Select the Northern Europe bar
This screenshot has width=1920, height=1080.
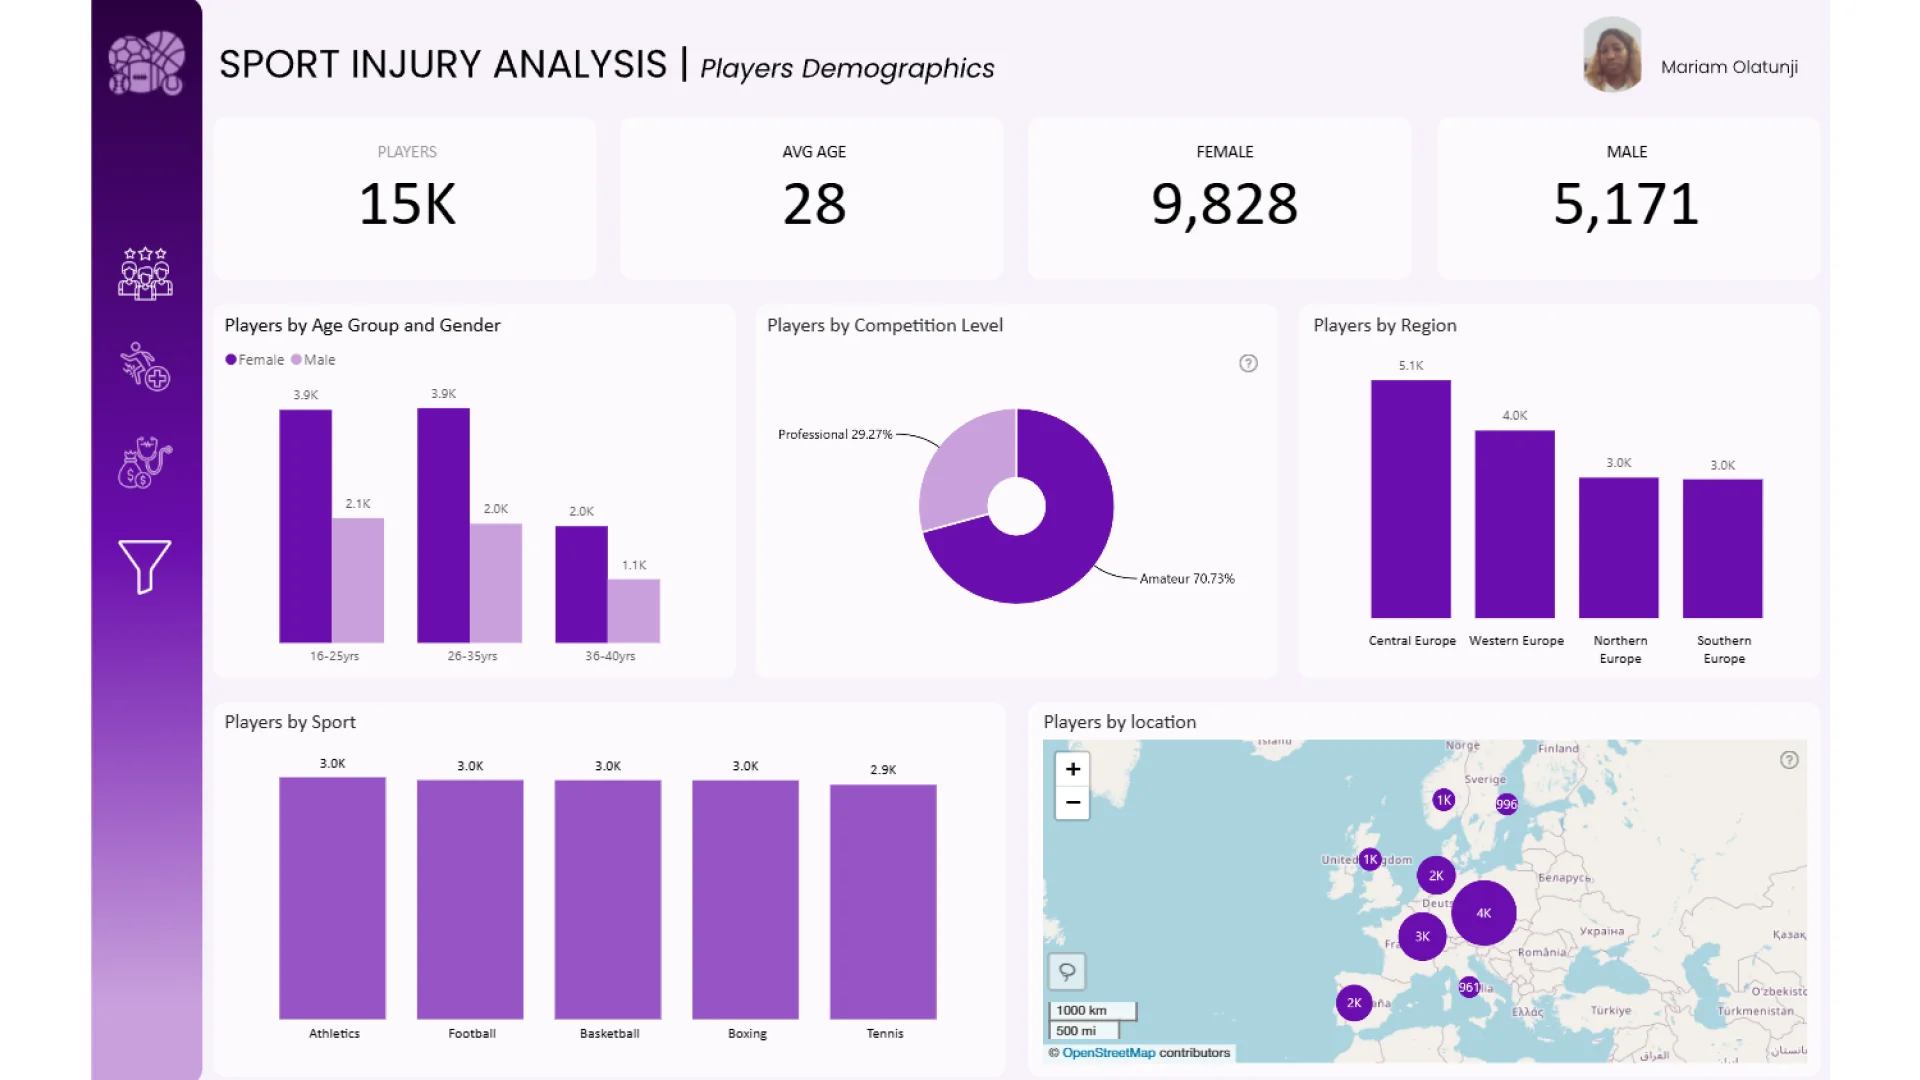1618,548
